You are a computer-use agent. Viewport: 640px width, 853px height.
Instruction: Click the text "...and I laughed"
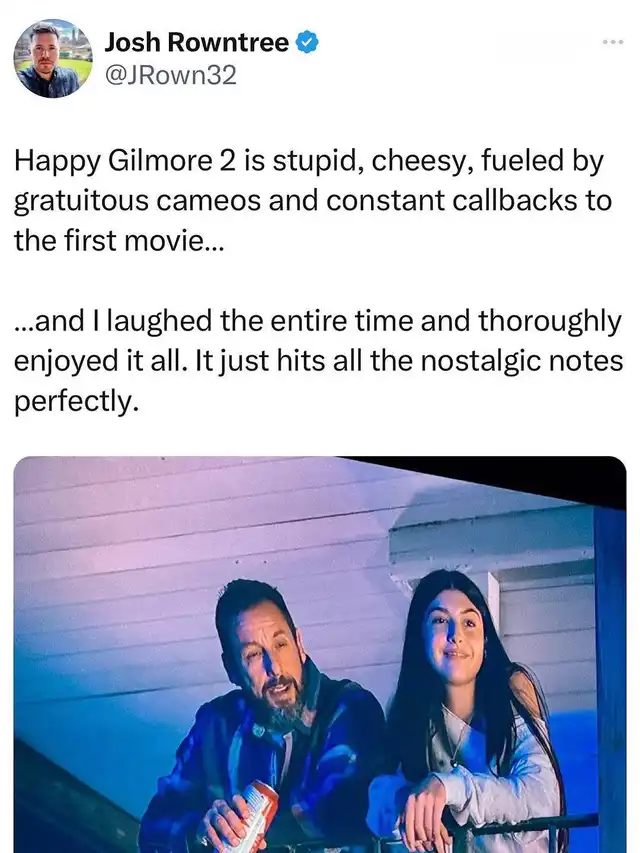[113, 321]
